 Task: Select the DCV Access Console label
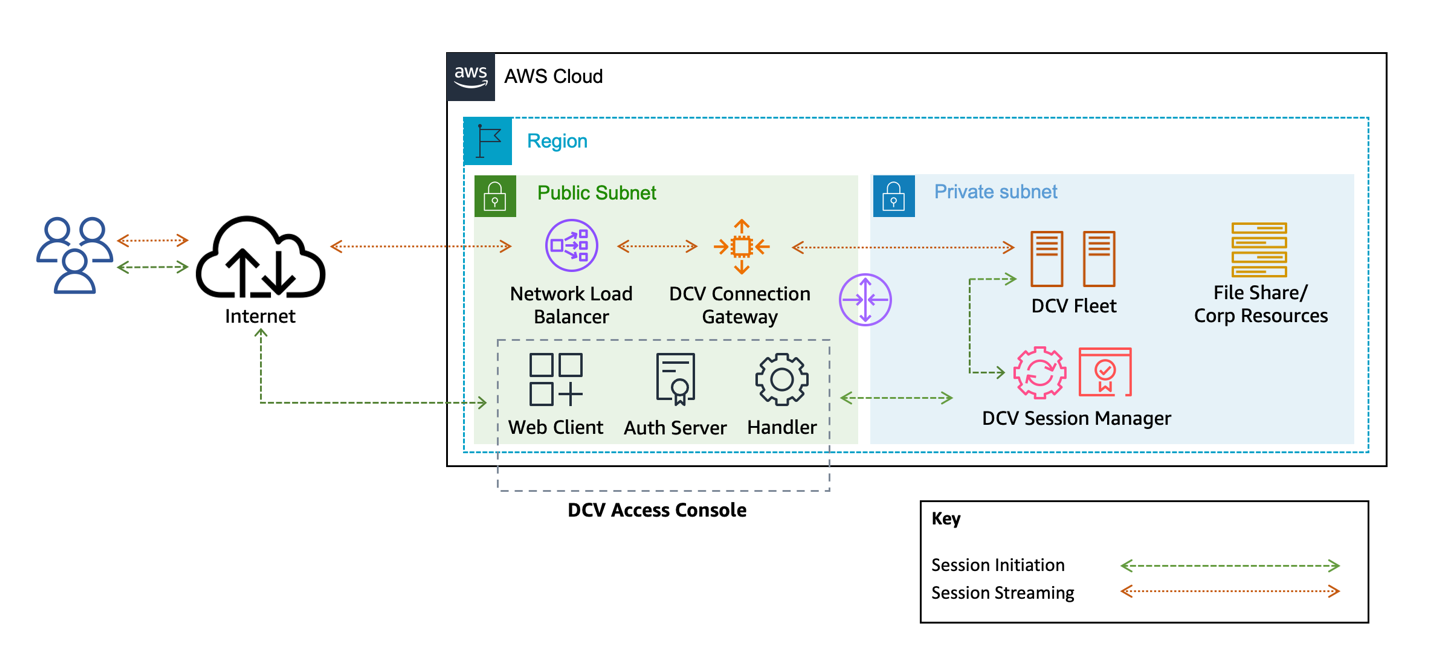click(x=657, y=510)
